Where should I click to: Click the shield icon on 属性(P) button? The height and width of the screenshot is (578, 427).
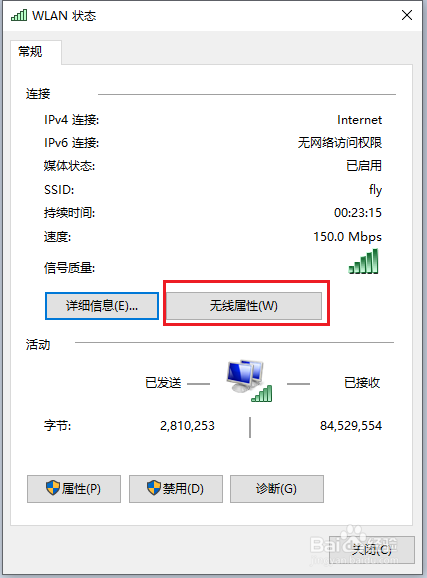tap(53, 488)
